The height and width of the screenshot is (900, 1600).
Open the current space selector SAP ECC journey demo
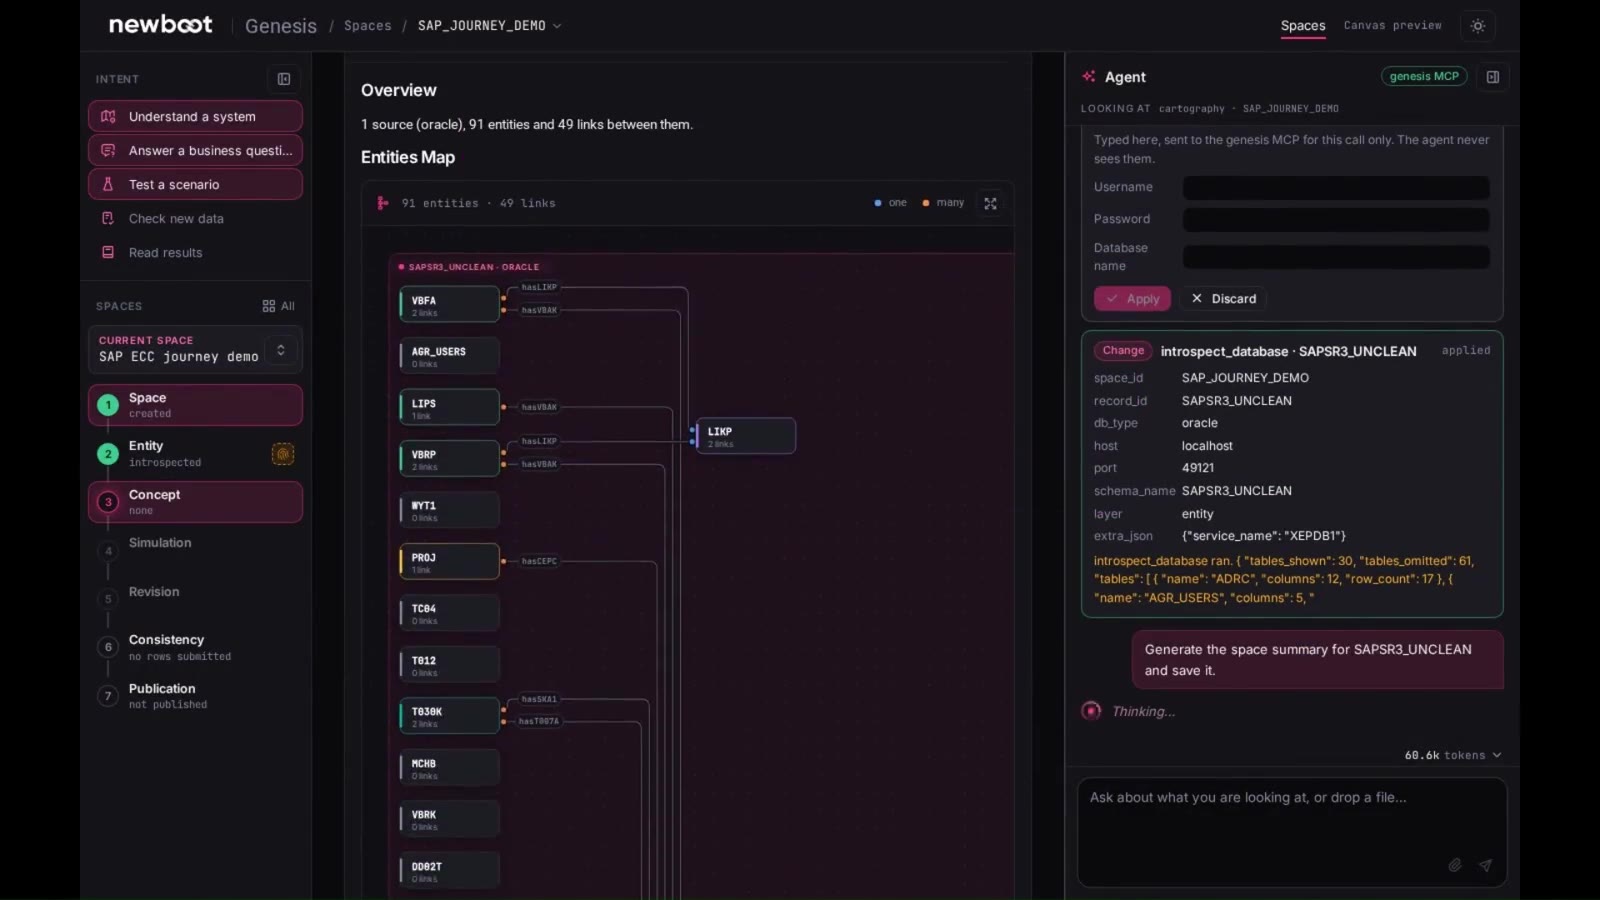pyautogui.click(x=195, y=350)
